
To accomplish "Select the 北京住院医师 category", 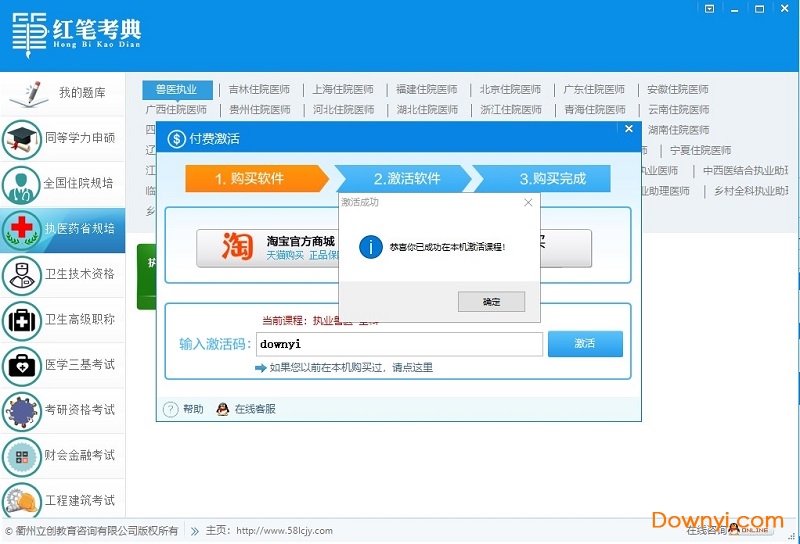I will coord(510,90).
